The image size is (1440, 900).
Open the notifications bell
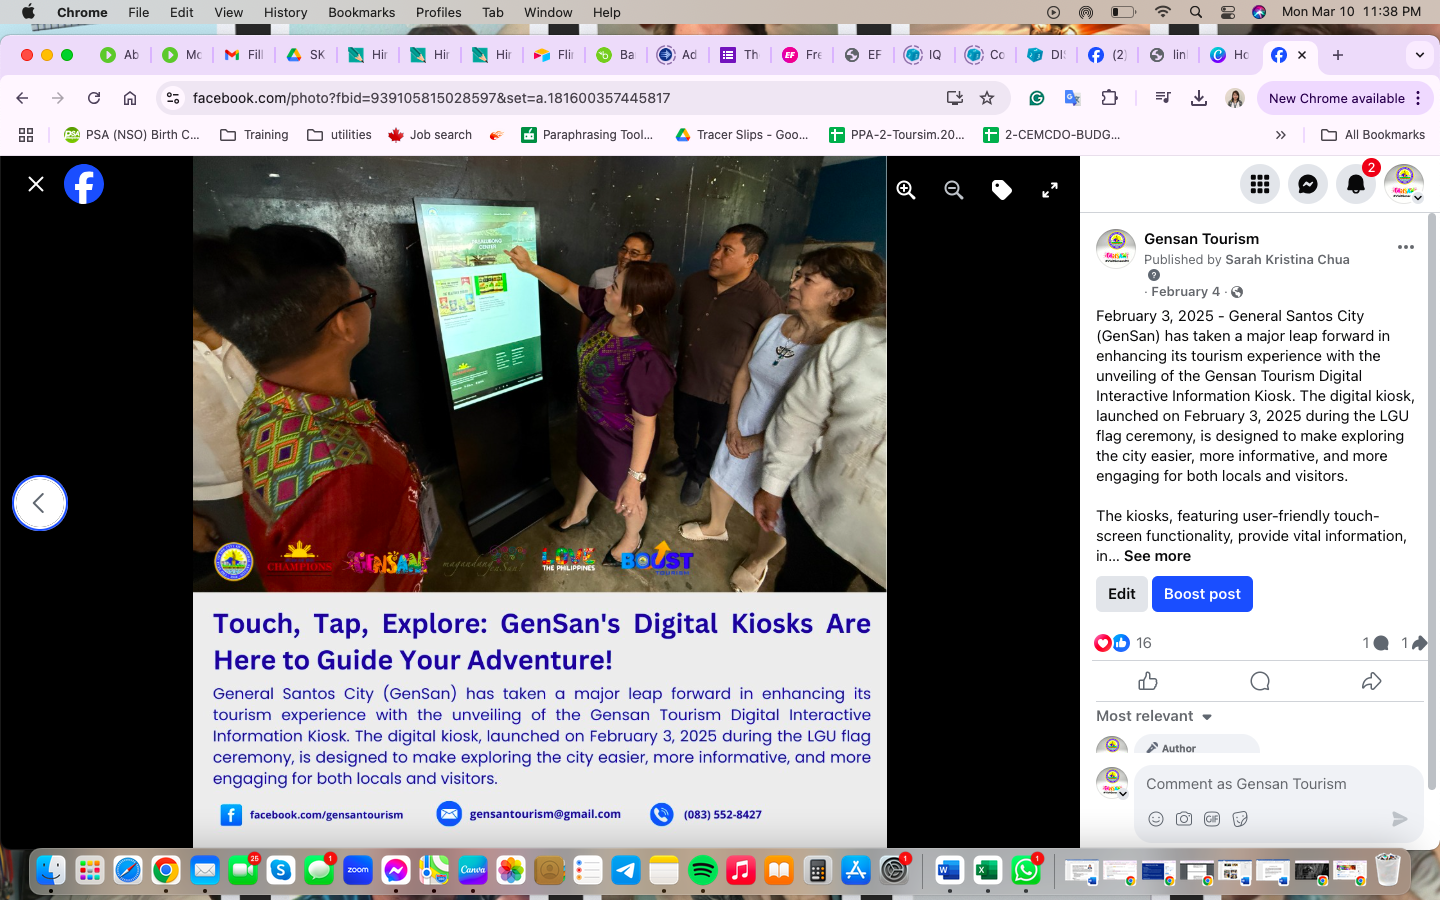click(x=1356, y=184)
